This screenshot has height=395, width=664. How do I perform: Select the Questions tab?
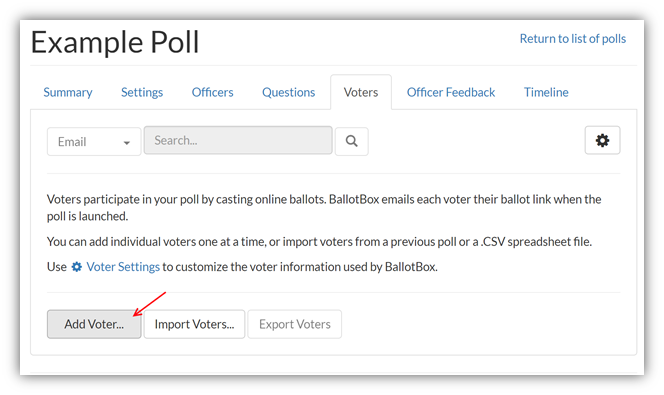tap(288, 92)
